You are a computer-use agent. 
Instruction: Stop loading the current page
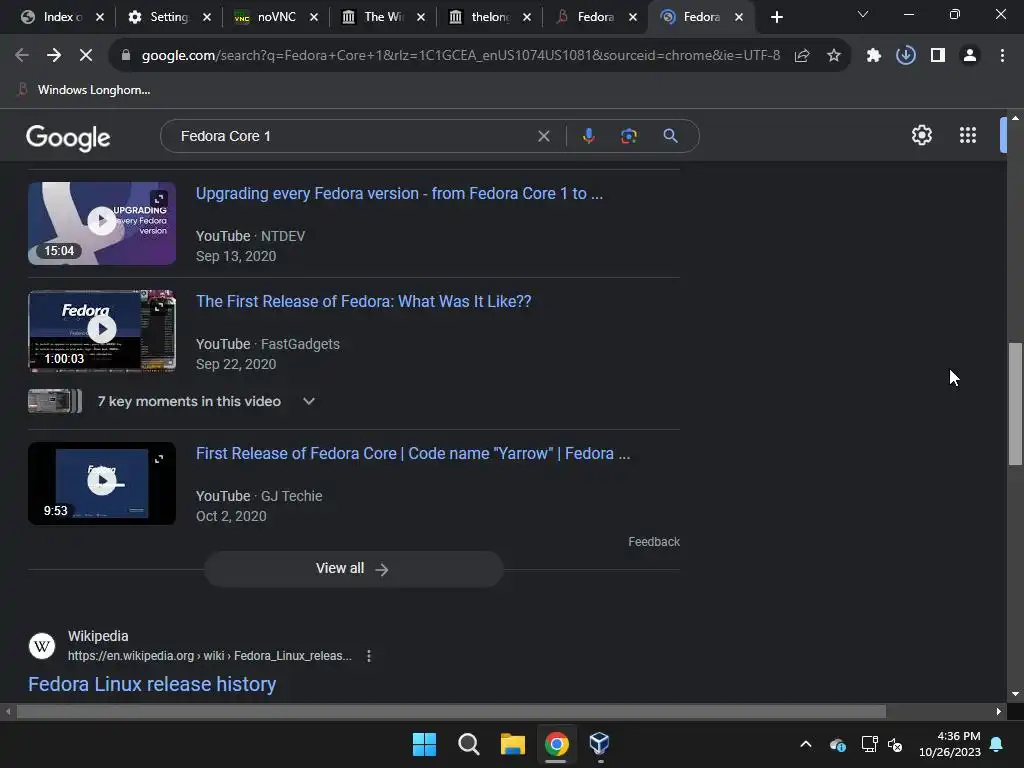tap(86, 56)
